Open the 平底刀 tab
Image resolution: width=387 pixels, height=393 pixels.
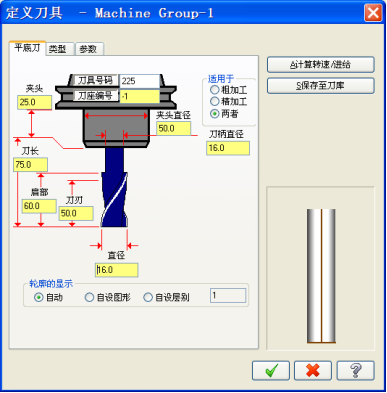coord(27,48)
